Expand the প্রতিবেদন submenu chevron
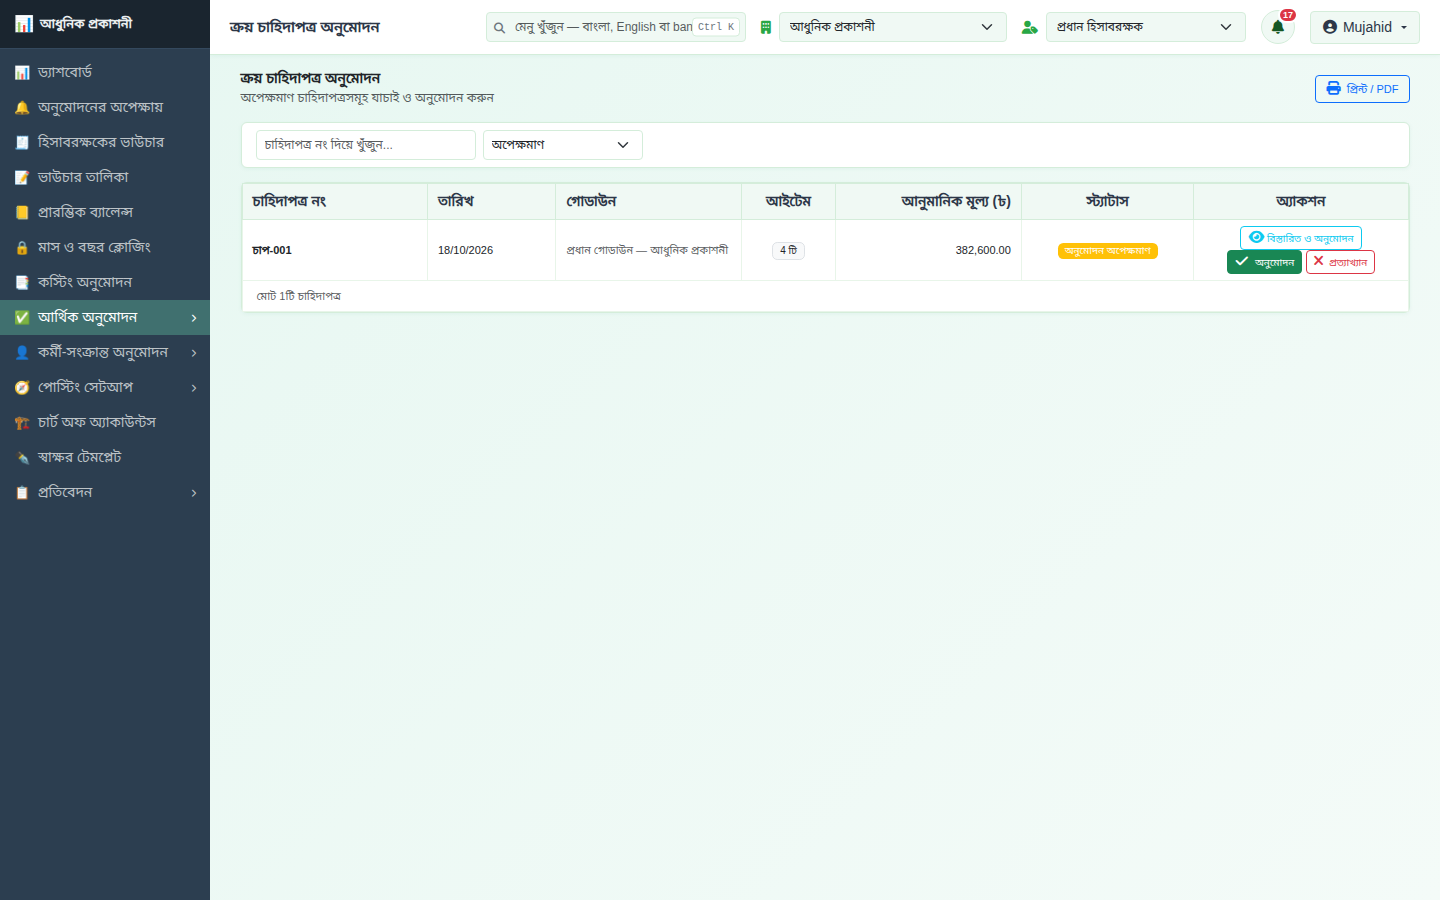1440x900 pixels. 194,493
